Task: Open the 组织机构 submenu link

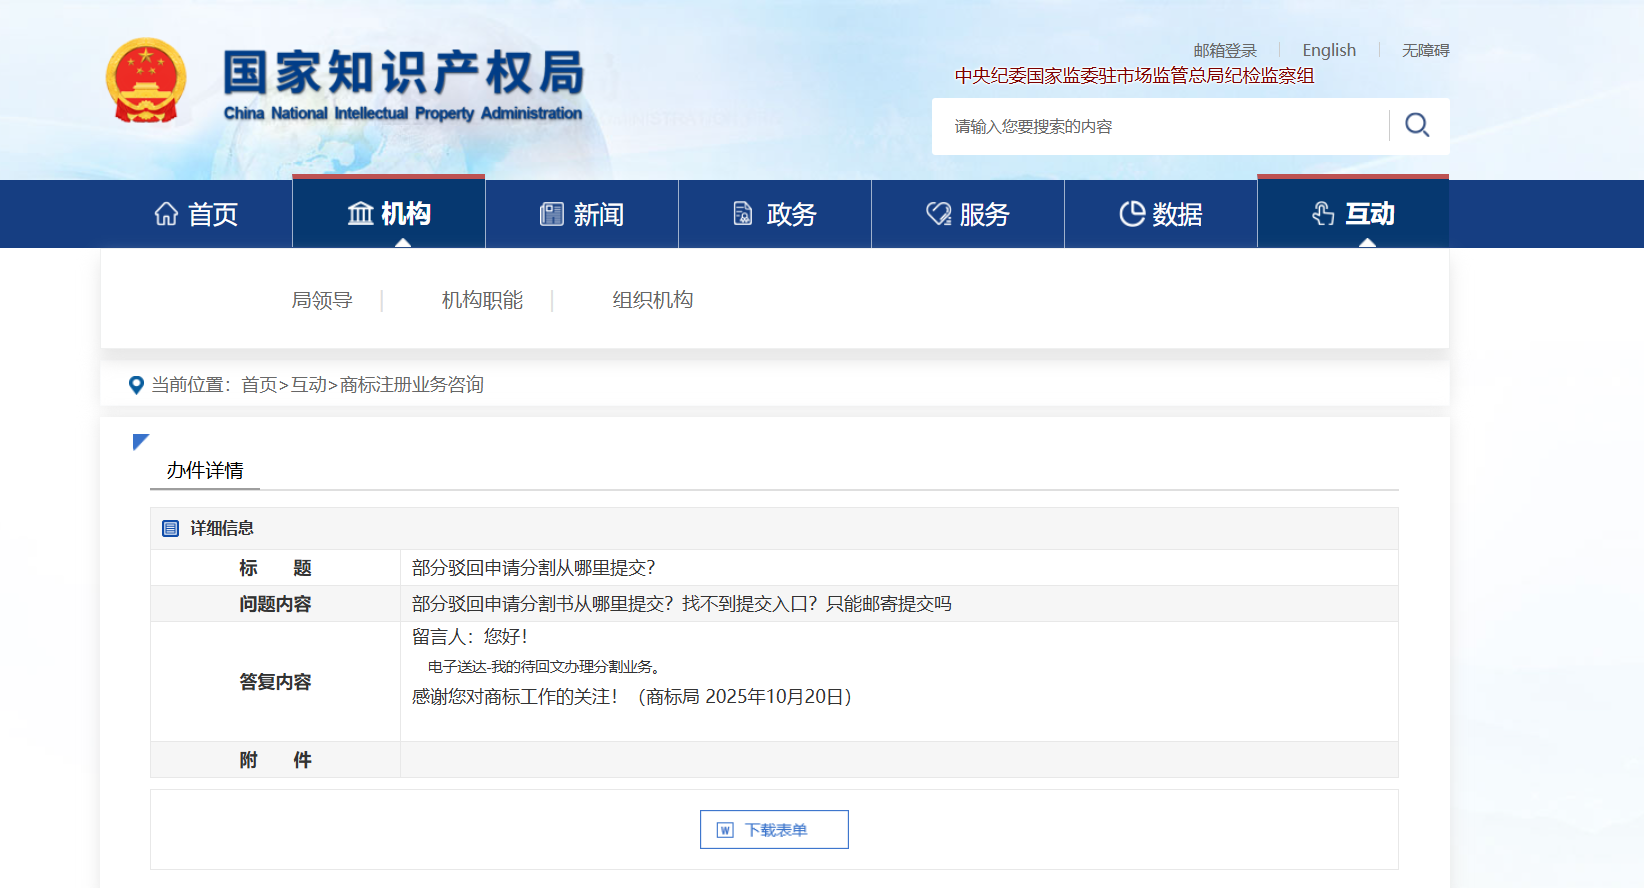Action: pos(652,300)
